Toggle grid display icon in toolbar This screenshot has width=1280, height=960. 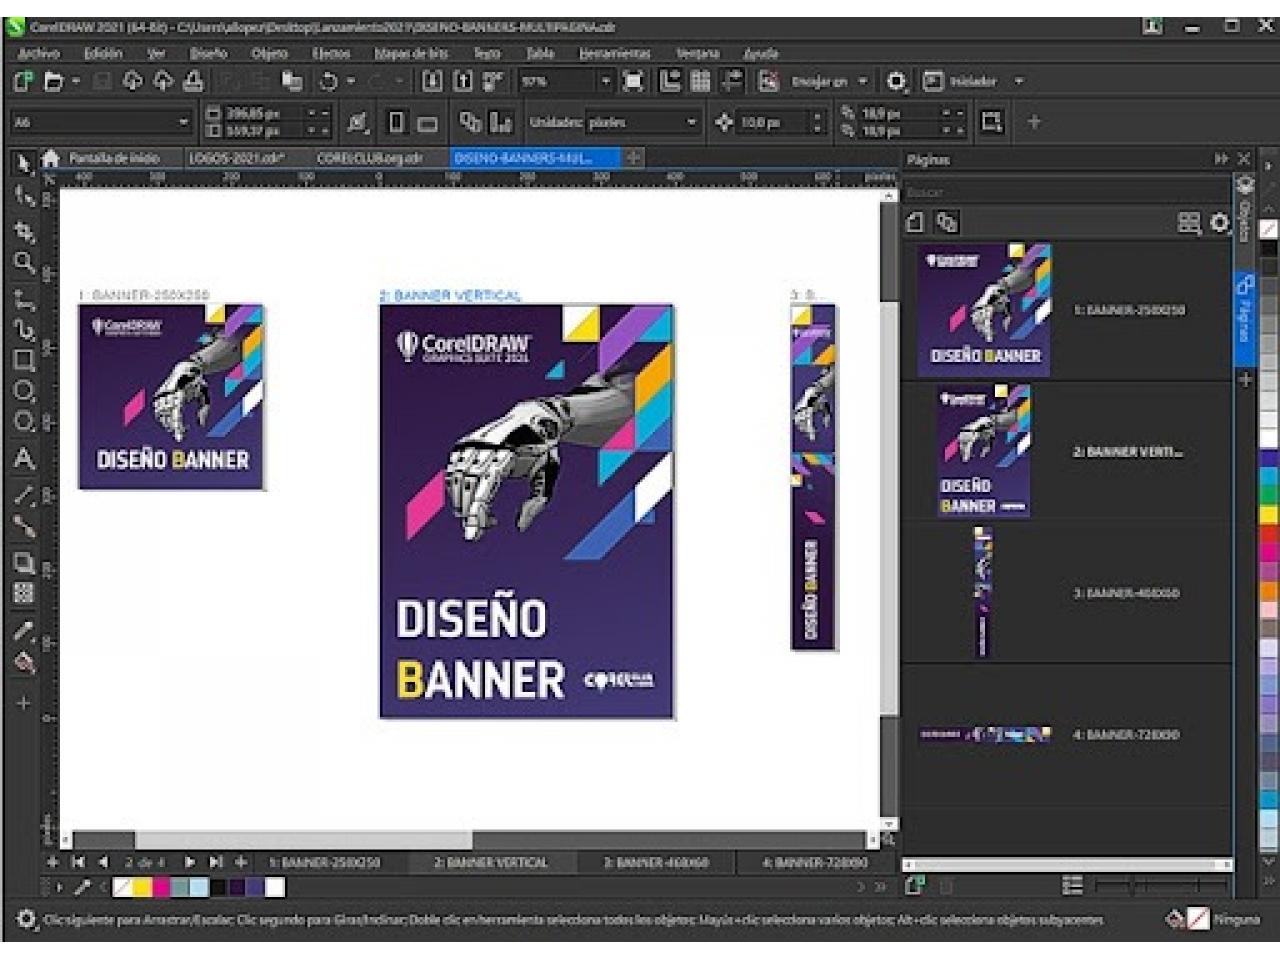[x=701, y=81]
